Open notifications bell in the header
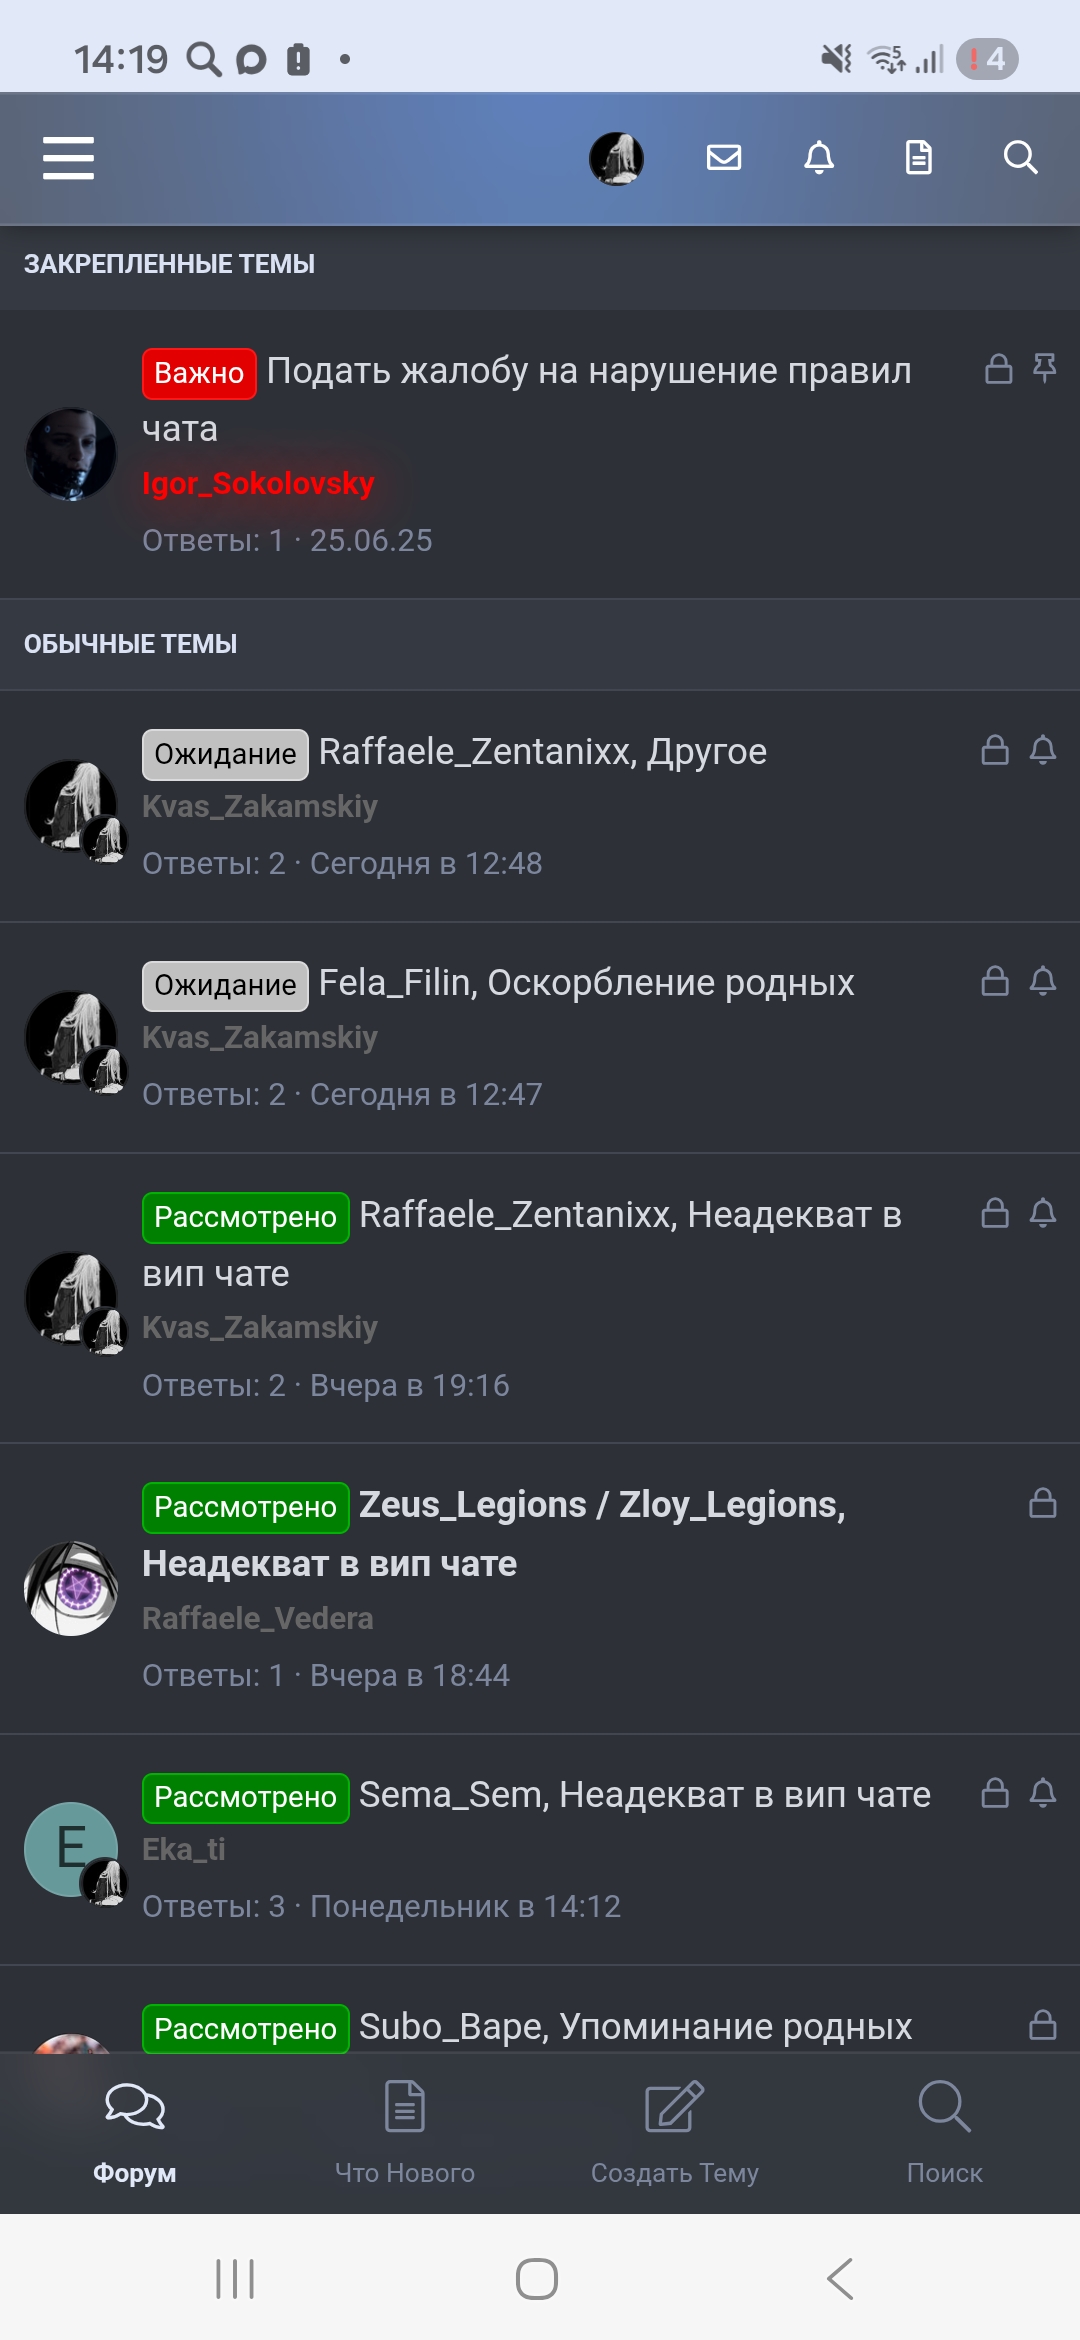Image resolution: width=1080 pixels, height=2340 pixels. tap(819, 157)
